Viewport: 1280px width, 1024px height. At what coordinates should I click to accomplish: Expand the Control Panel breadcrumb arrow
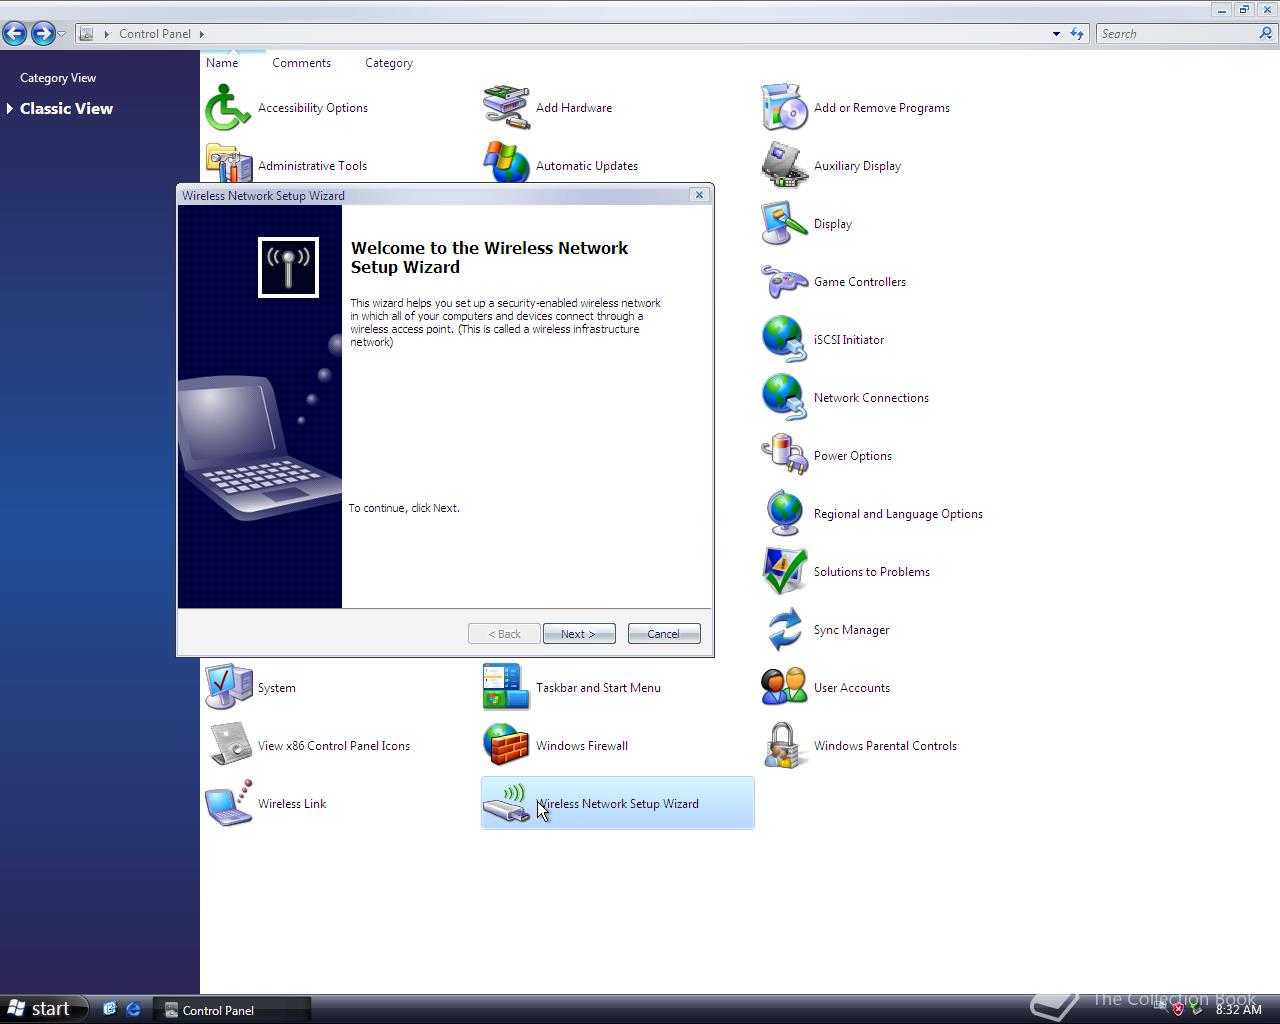pyautogui.click(x=201, y=34)
